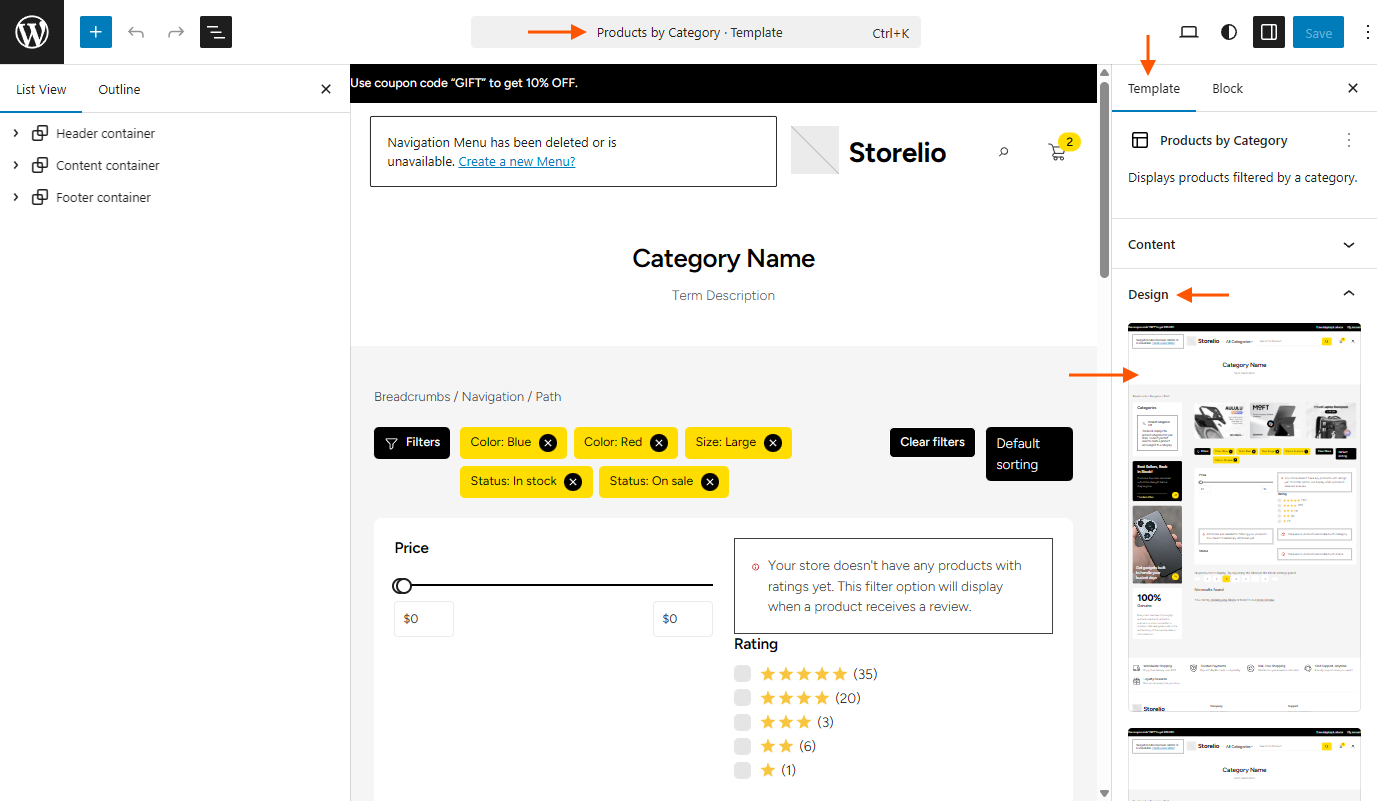The image size is (1377, 801).
Task: Click the Clear filters button
Action: (x=932, y=442)
